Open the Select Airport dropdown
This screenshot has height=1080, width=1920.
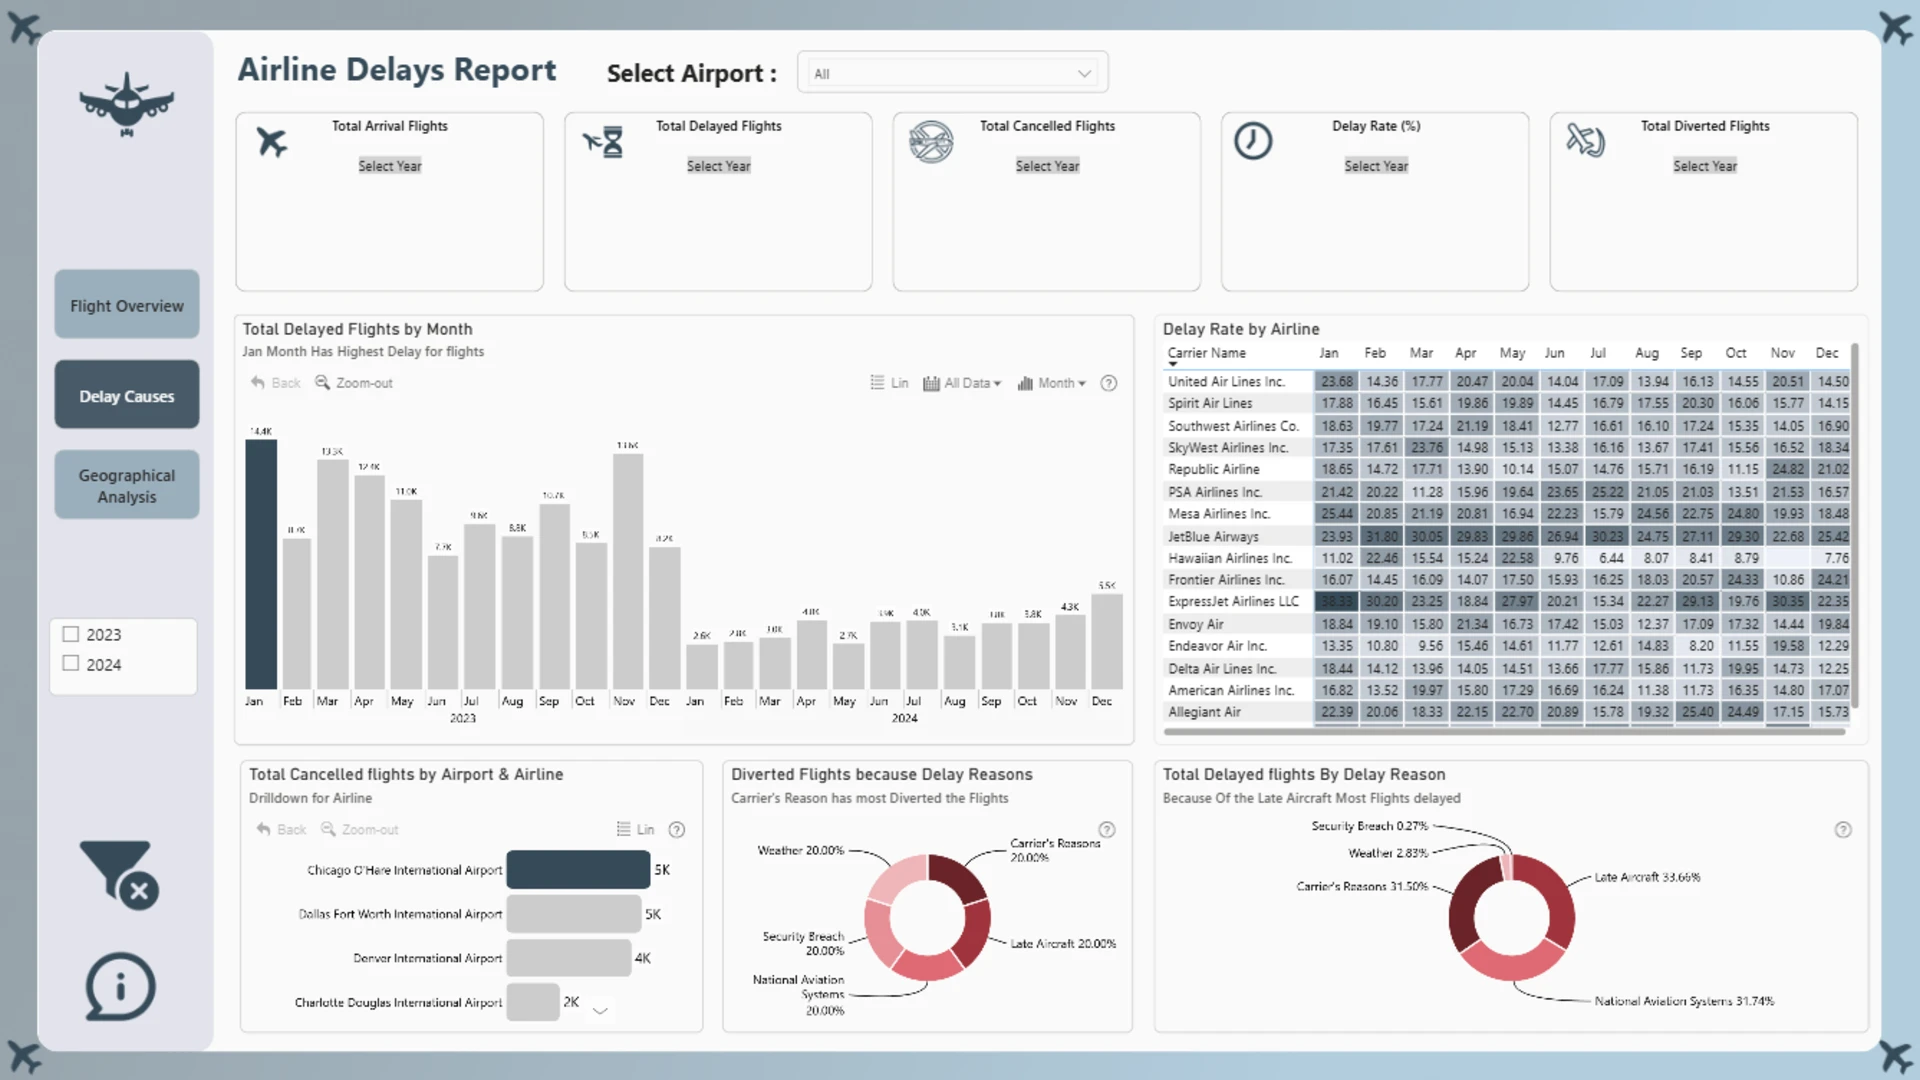[952, 73]
